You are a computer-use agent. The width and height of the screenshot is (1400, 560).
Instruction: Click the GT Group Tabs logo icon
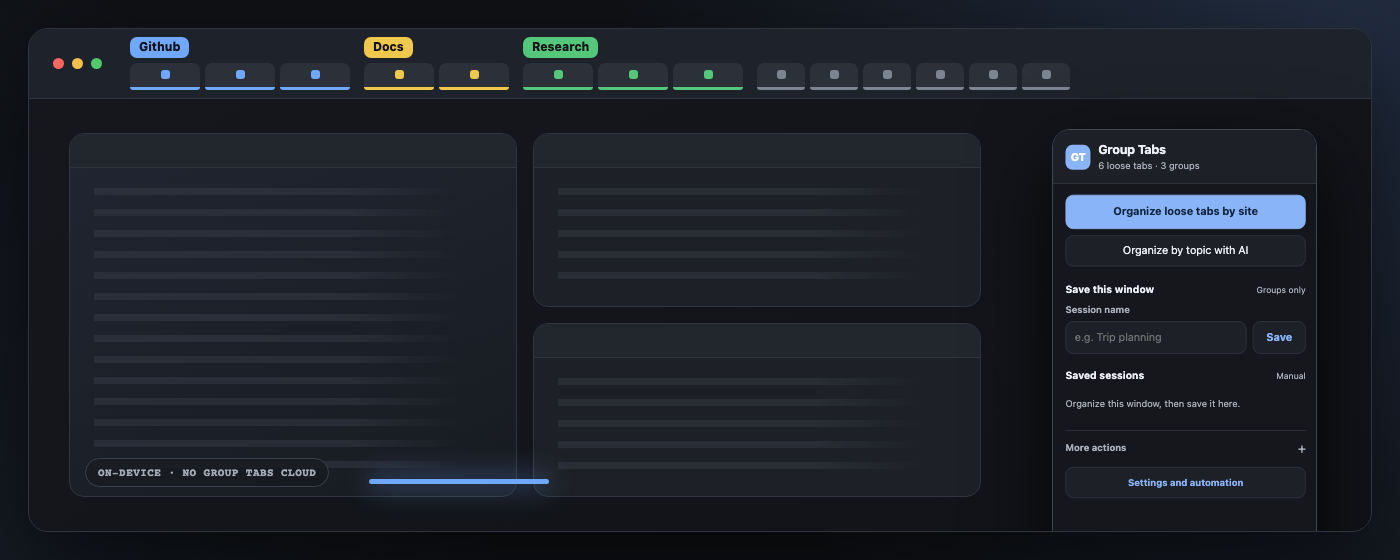[x=1078, y=157]
